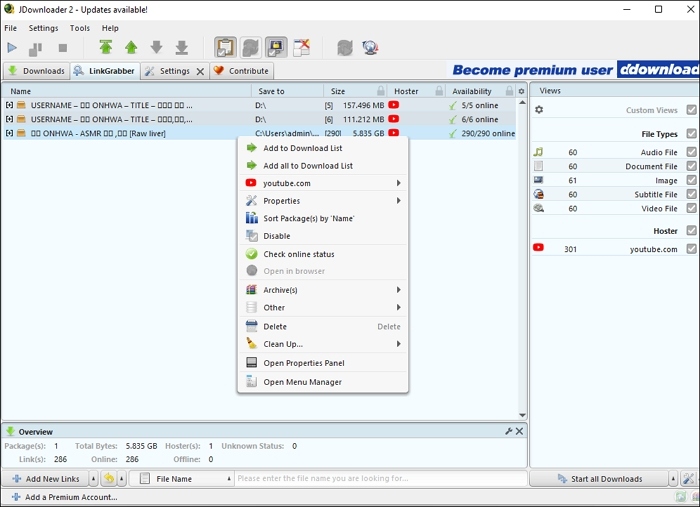Click the bottom-right sidebar settings wrench icon
The height and width of the screenshot is (507, 700).
point(689,479)
